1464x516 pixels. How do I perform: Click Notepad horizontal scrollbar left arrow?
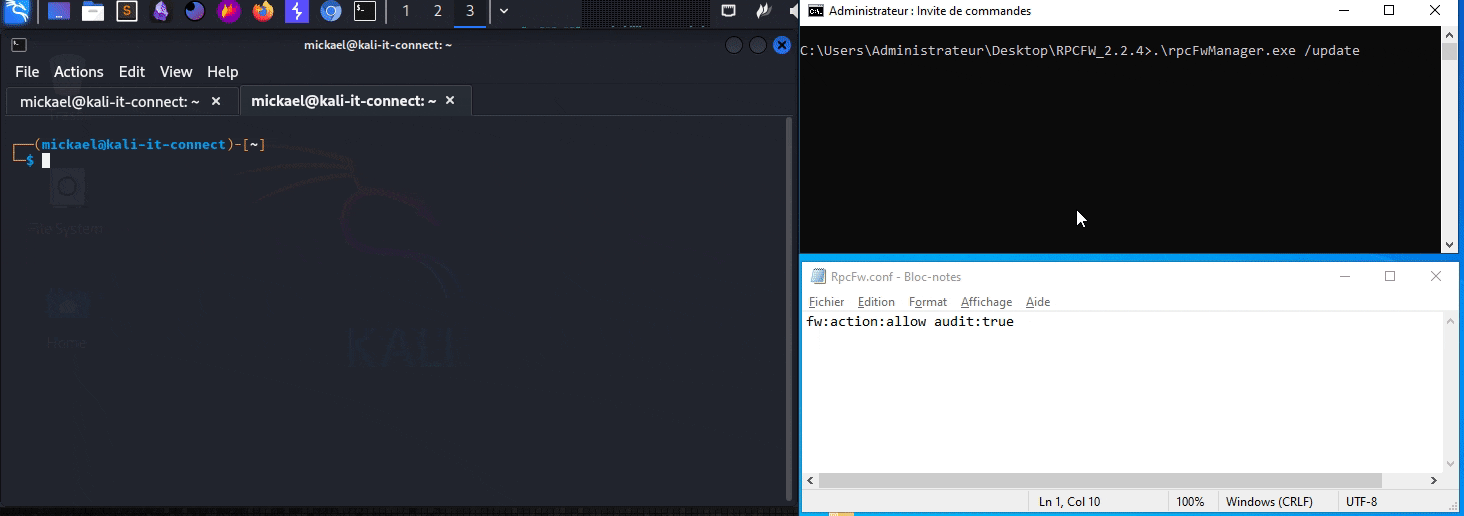point(810,481)
